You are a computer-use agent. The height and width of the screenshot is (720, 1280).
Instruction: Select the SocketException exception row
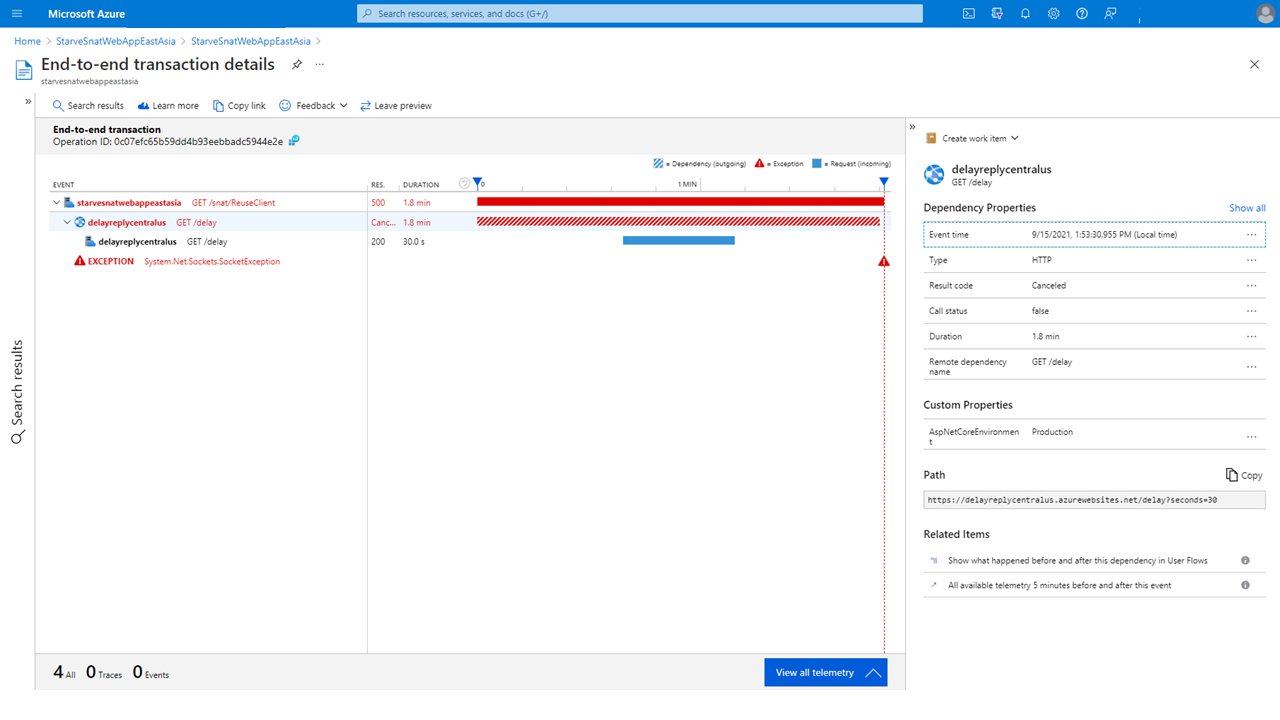211,262
